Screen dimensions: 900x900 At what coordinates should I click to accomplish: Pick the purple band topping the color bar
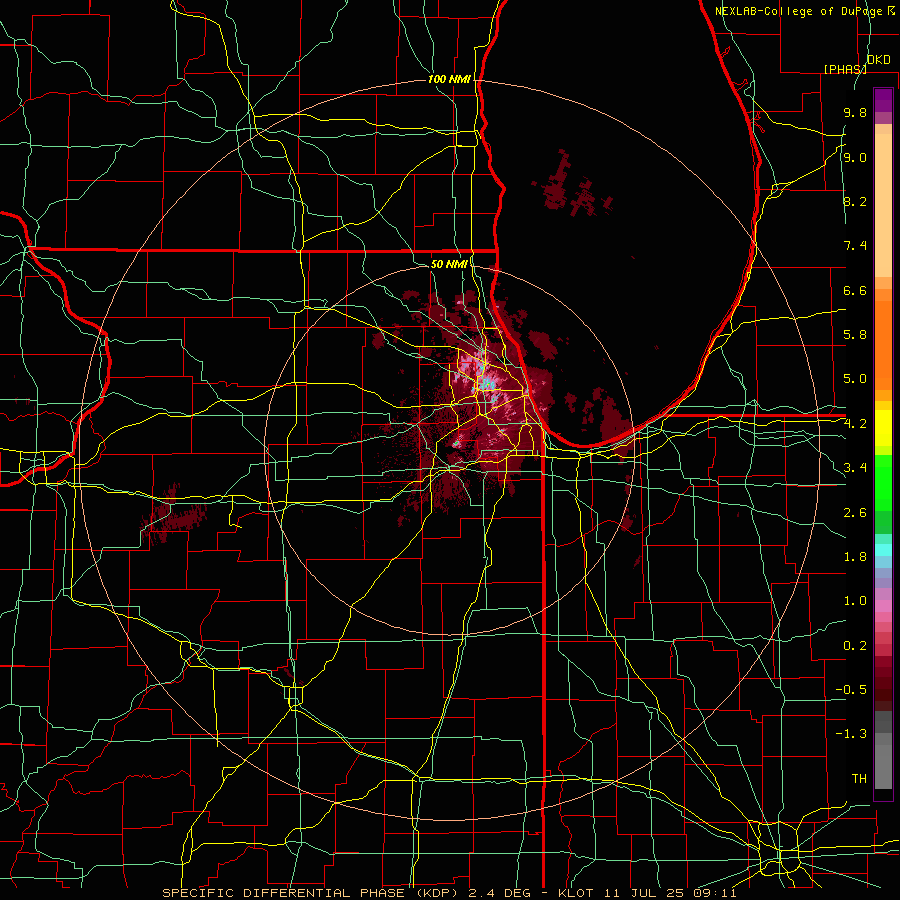(x=883, y=100)
